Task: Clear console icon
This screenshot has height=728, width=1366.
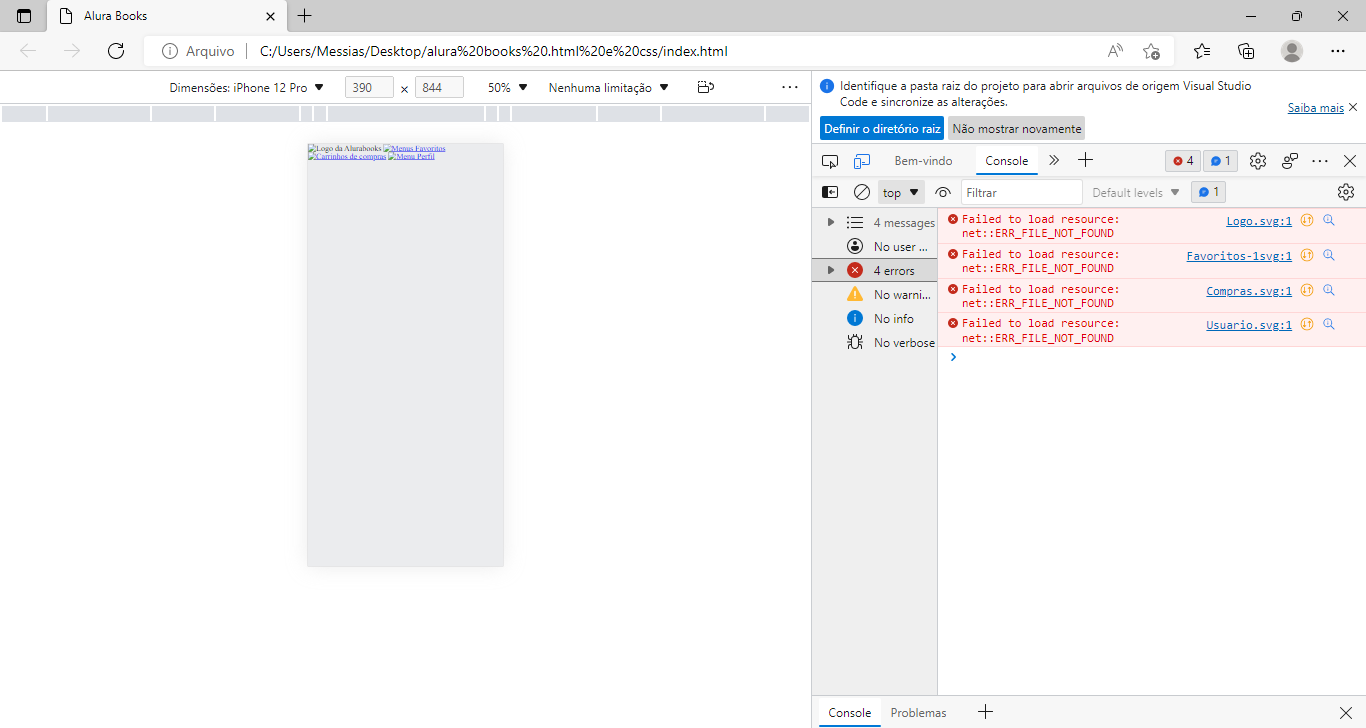Action: 861,192
